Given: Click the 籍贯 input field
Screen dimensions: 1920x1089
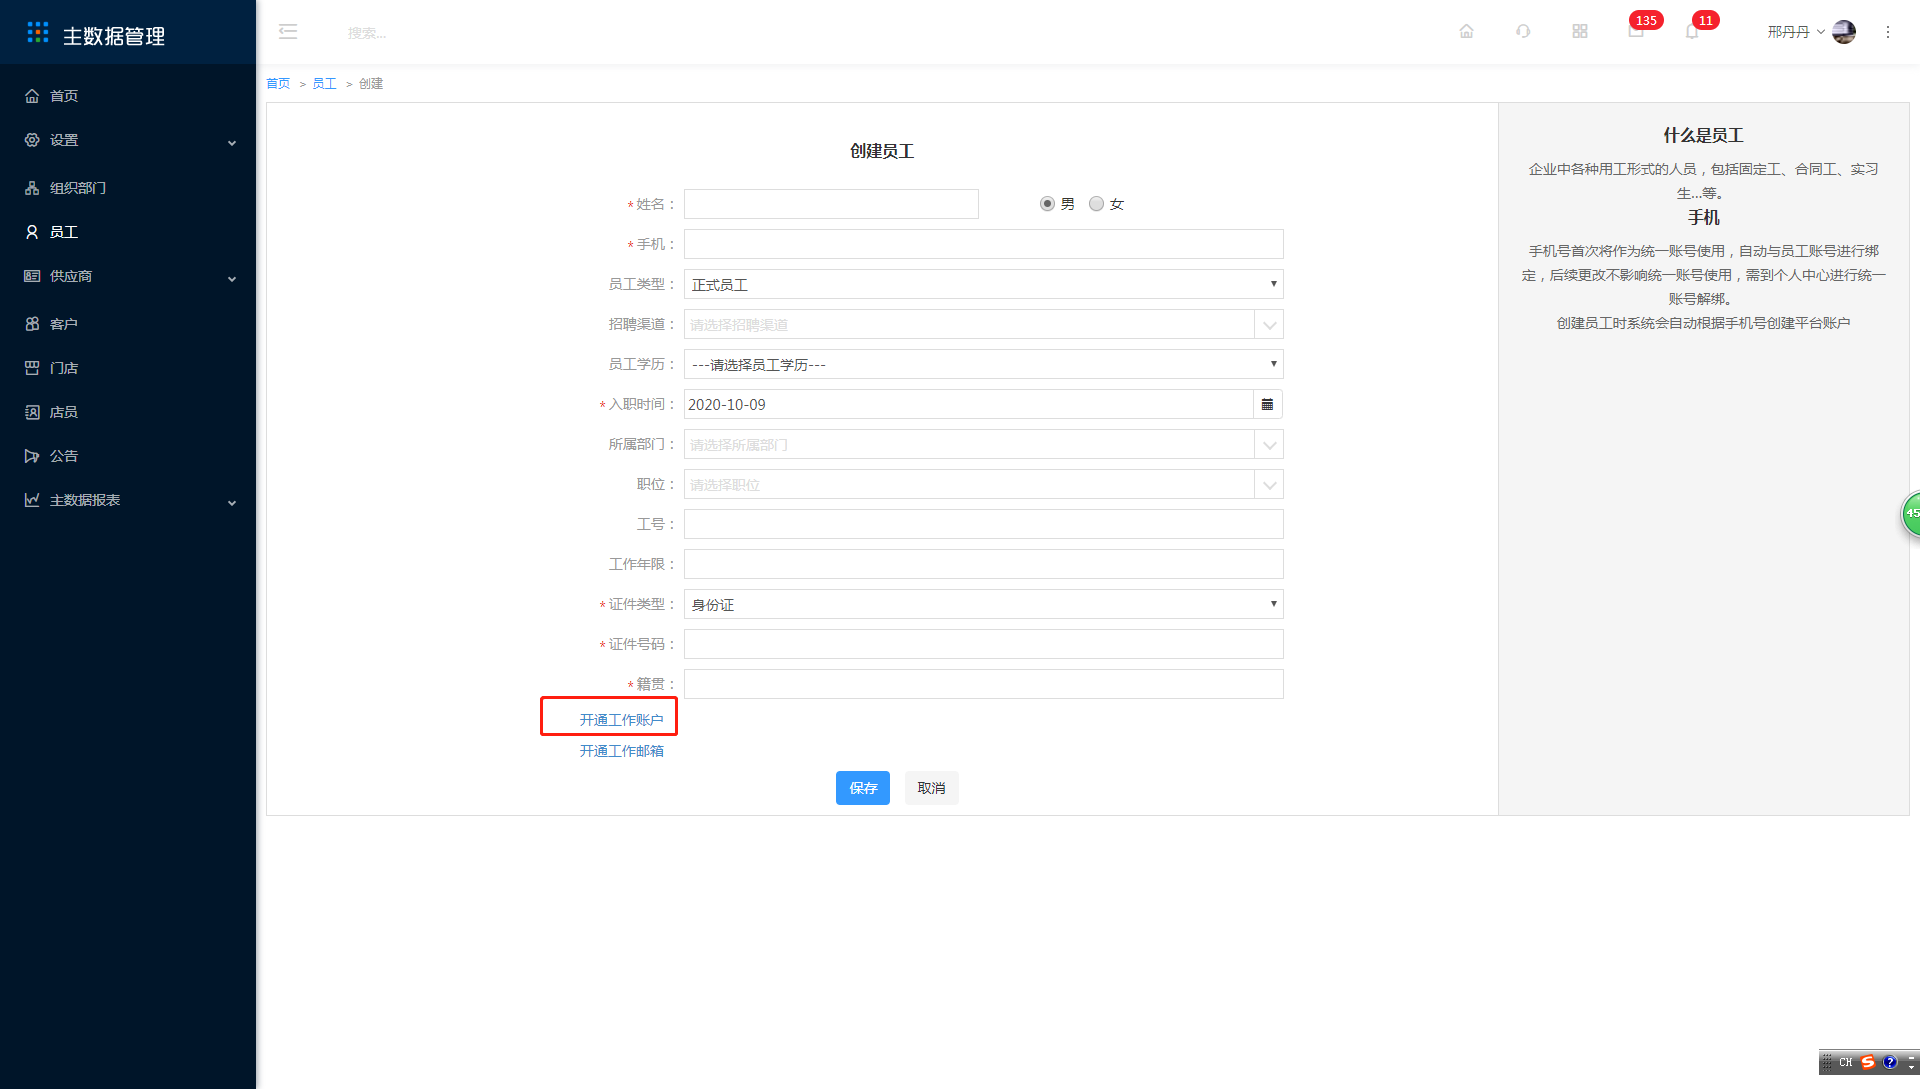Looking at the screenshot, I should click(984, 684).
